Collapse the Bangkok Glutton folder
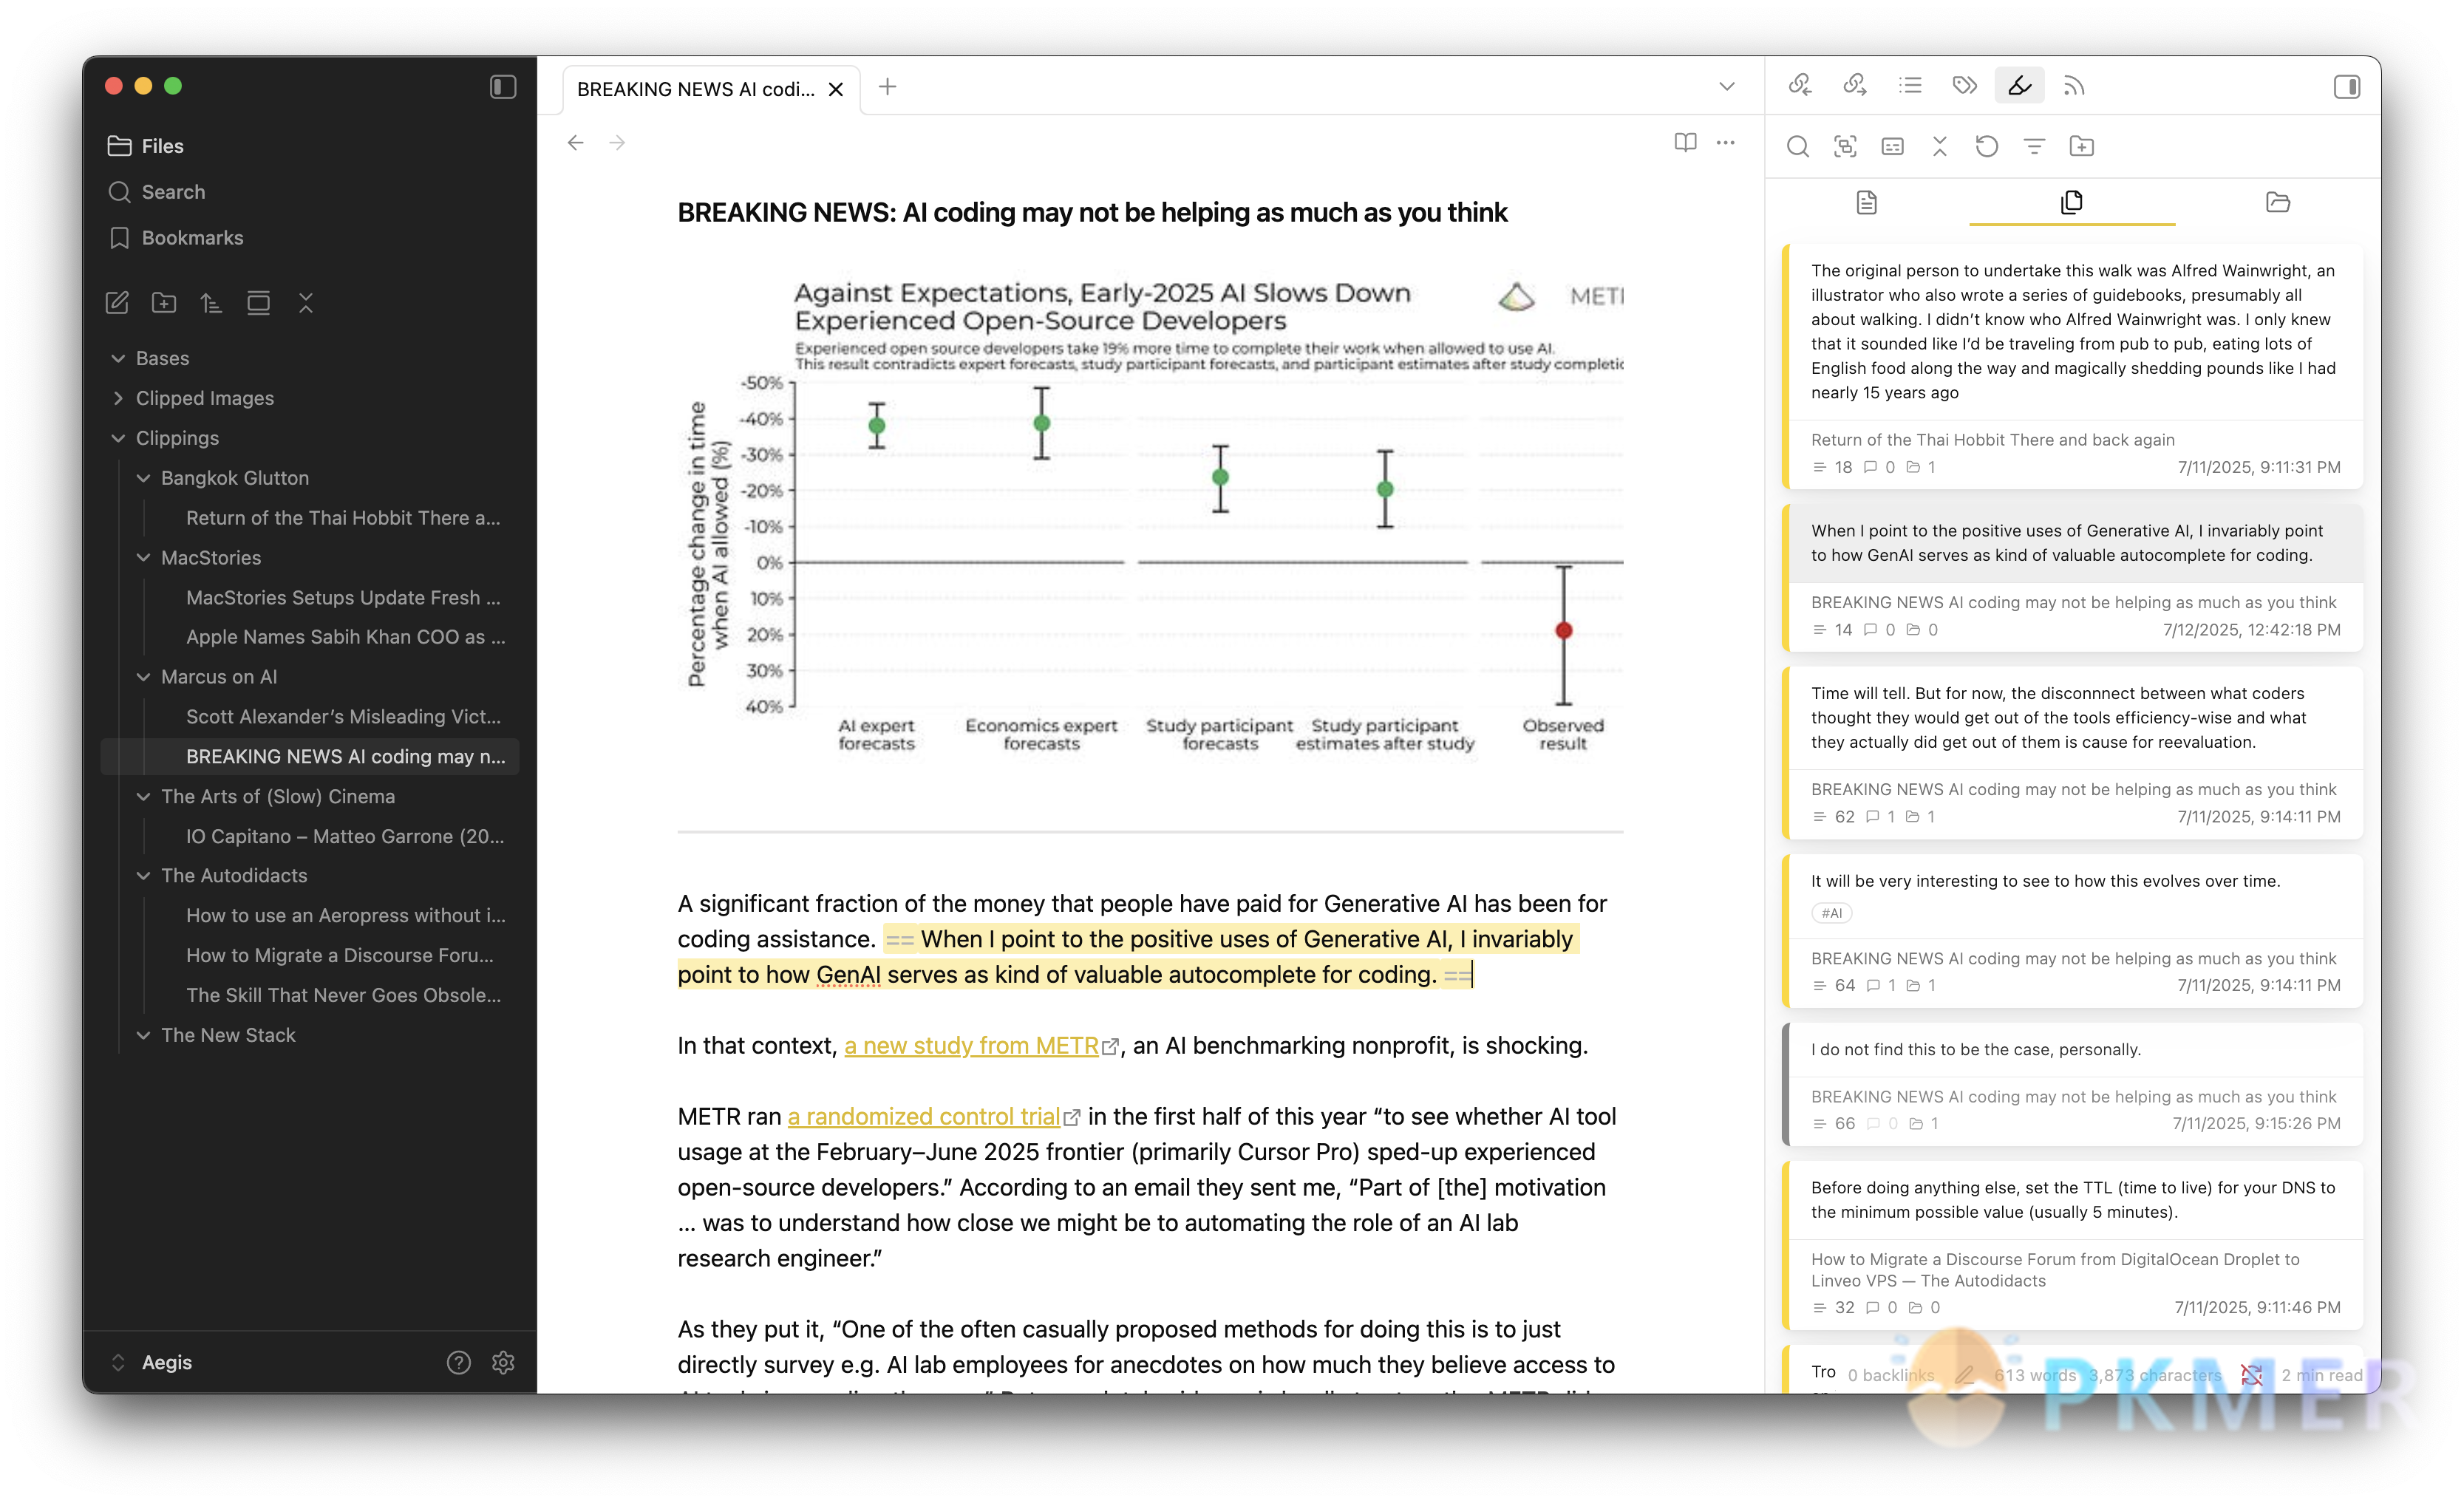 click(x=143, y=478)
